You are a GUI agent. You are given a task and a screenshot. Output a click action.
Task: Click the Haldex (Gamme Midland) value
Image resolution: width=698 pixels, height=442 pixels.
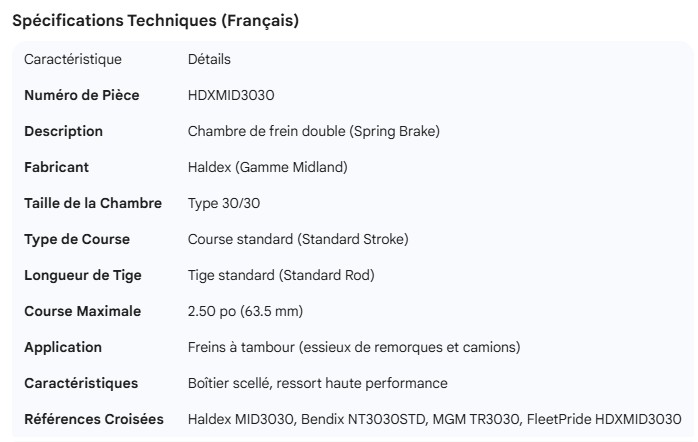point(268,167)
